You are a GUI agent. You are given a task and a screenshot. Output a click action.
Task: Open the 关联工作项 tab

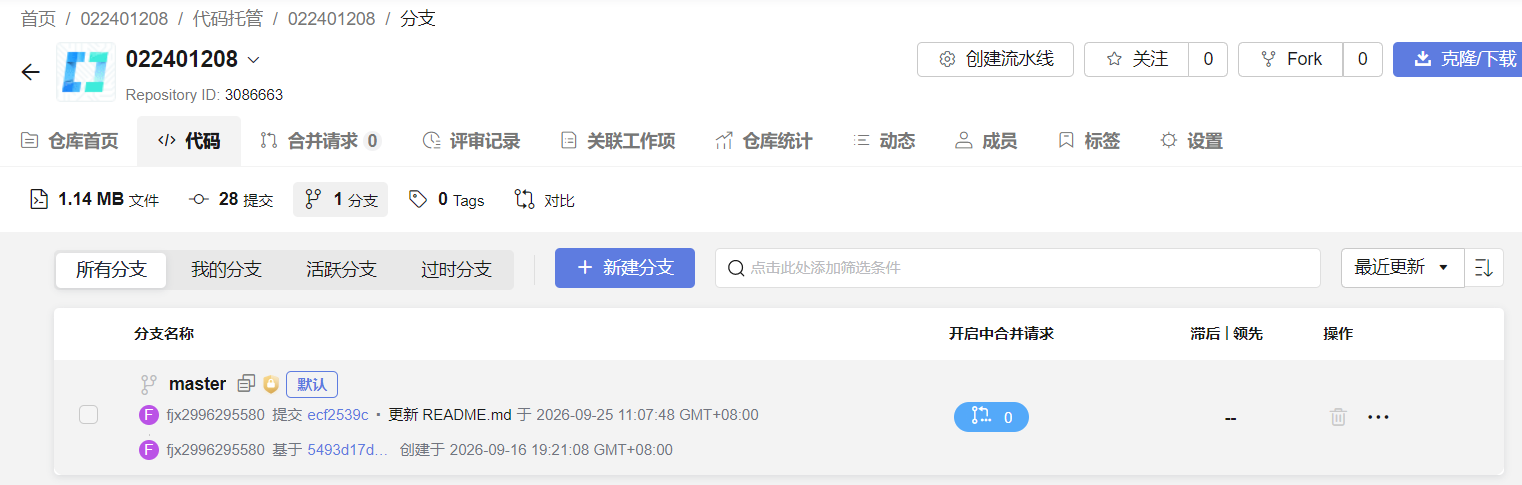(618, 141)
